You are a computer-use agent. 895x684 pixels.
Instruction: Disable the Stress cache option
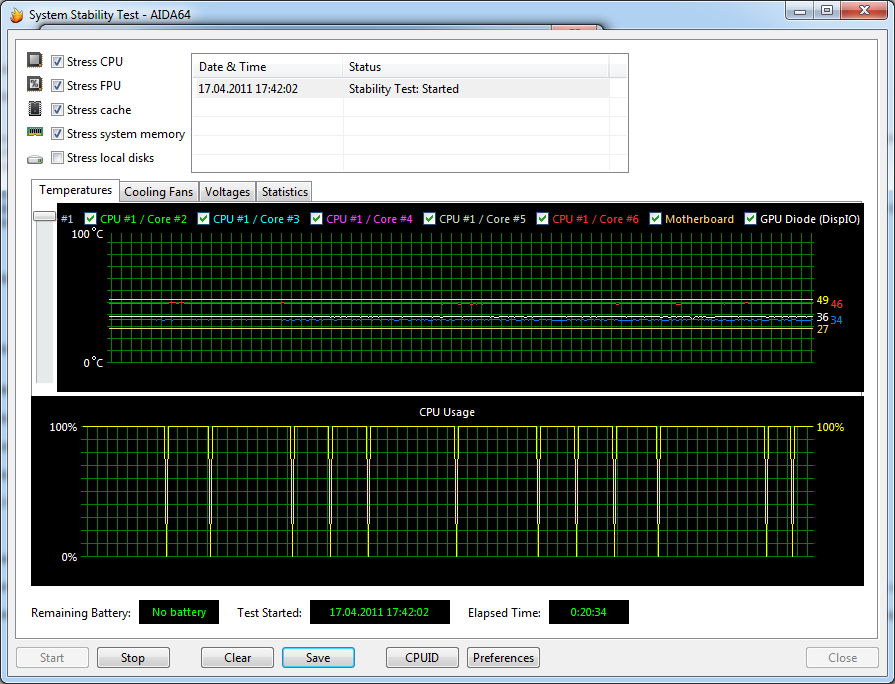[57, 110]
